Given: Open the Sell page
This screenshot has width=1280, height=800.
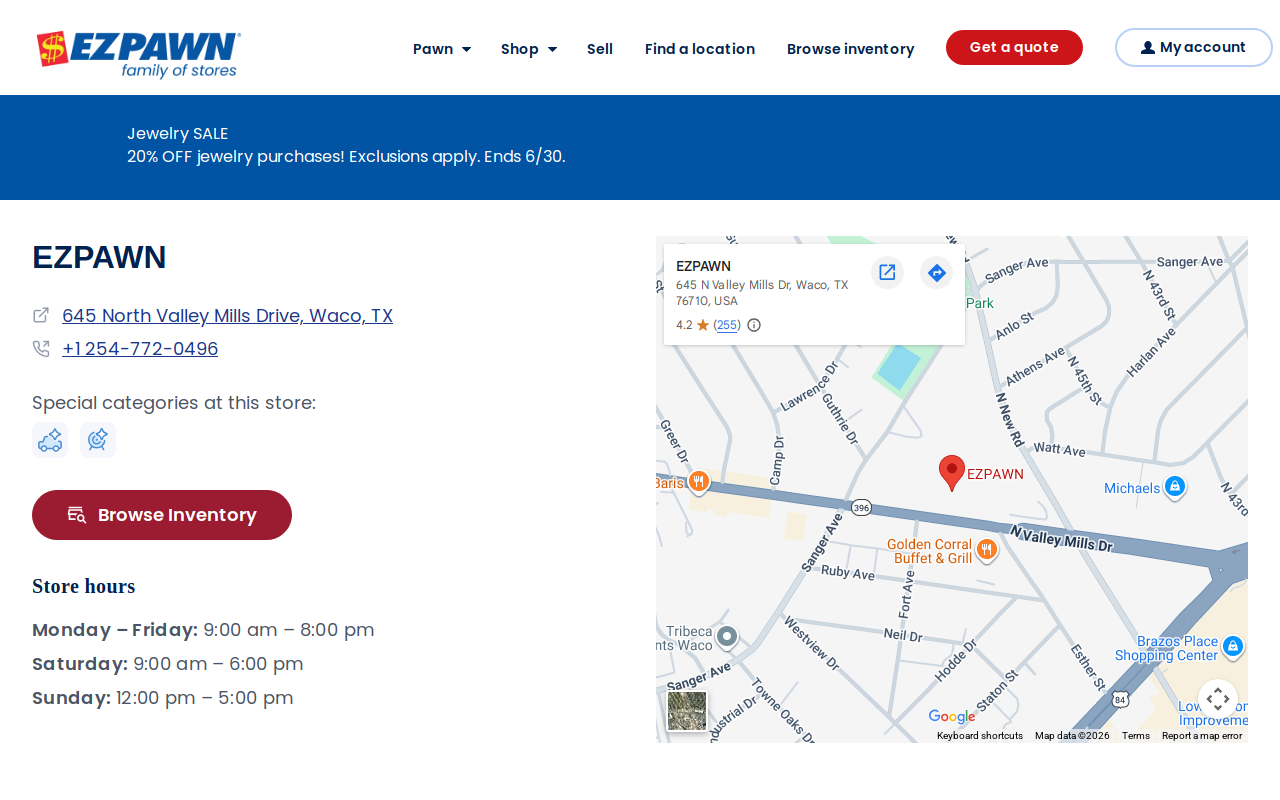Looking at the screenshot, I should (600, 49).
